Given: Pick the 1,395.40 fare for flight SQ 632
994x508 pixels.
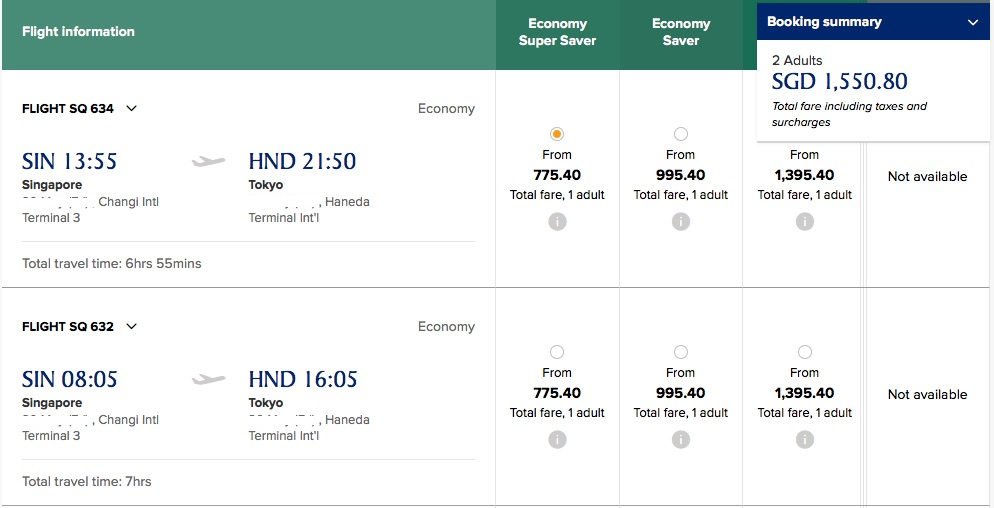Looking at the screenshot, I should point(805,352).
